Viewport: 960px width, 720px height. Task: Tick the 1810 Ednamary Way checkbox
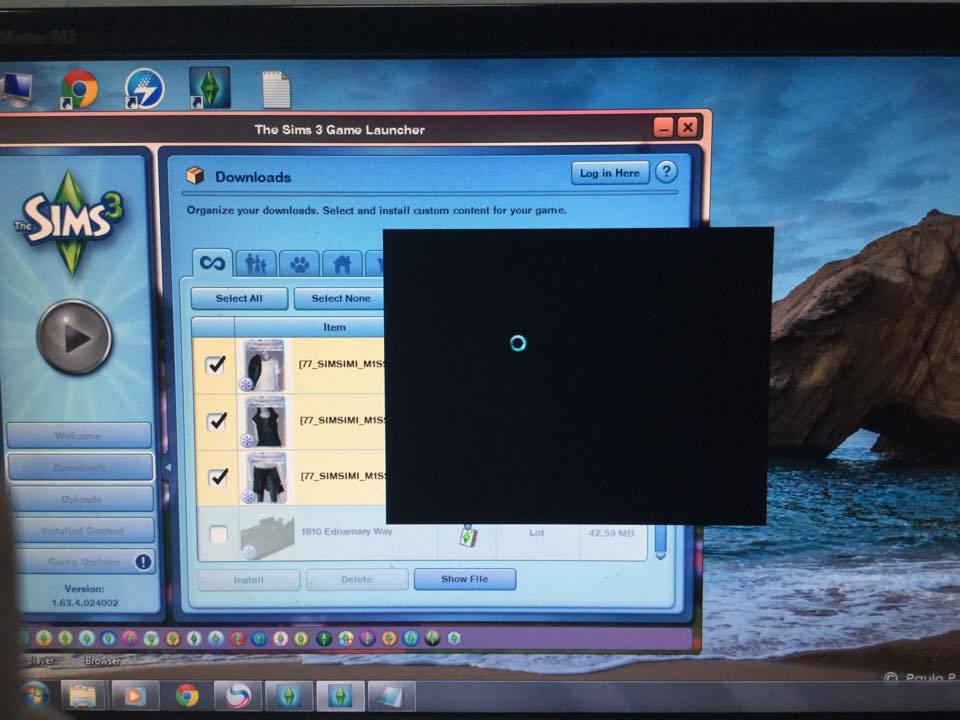point(219,534)
